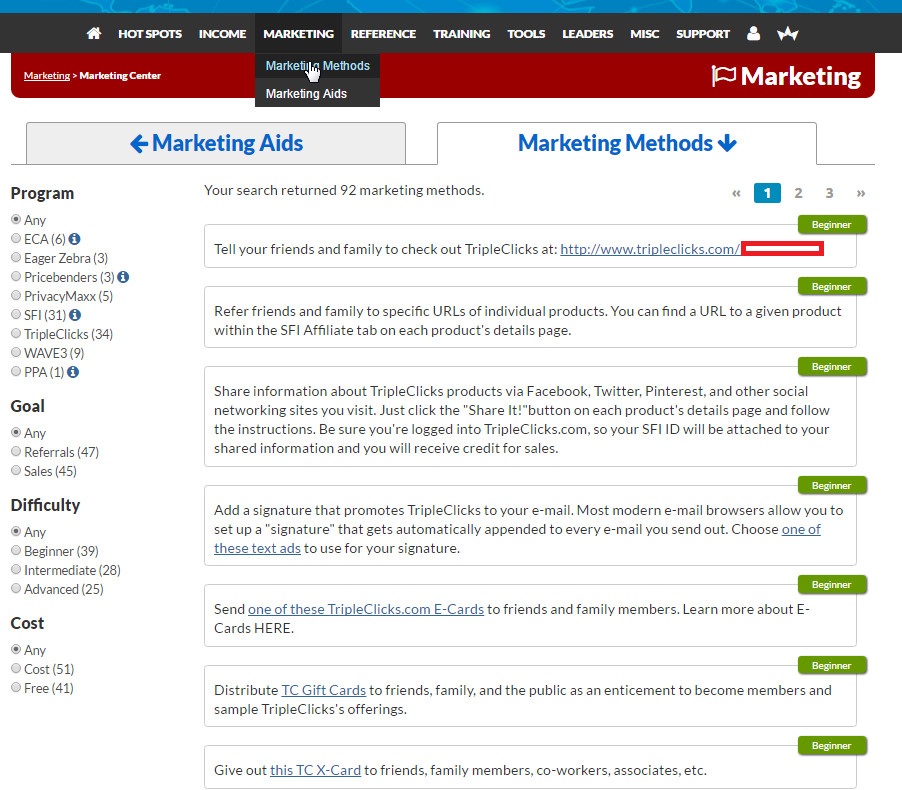Choose Advanced (25) difficulty

(16, 588)
